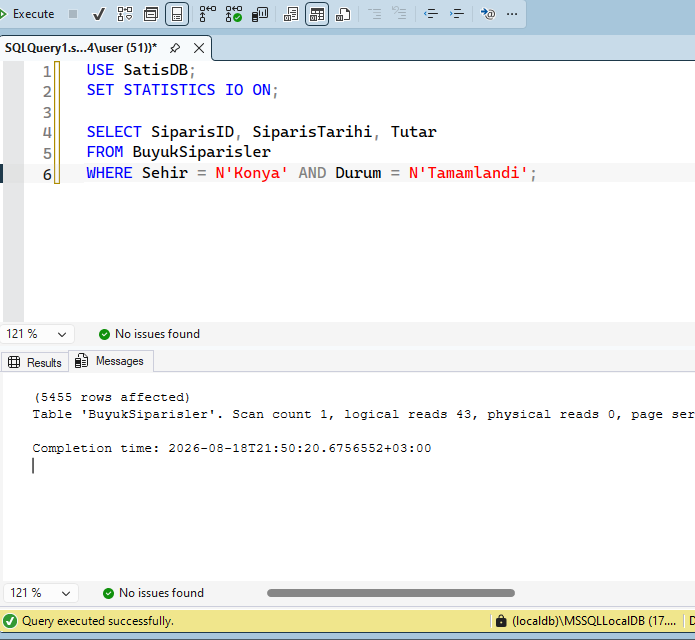Switch to the Messages tab
The image size is (695, 640).
click(x=111, y=361)
